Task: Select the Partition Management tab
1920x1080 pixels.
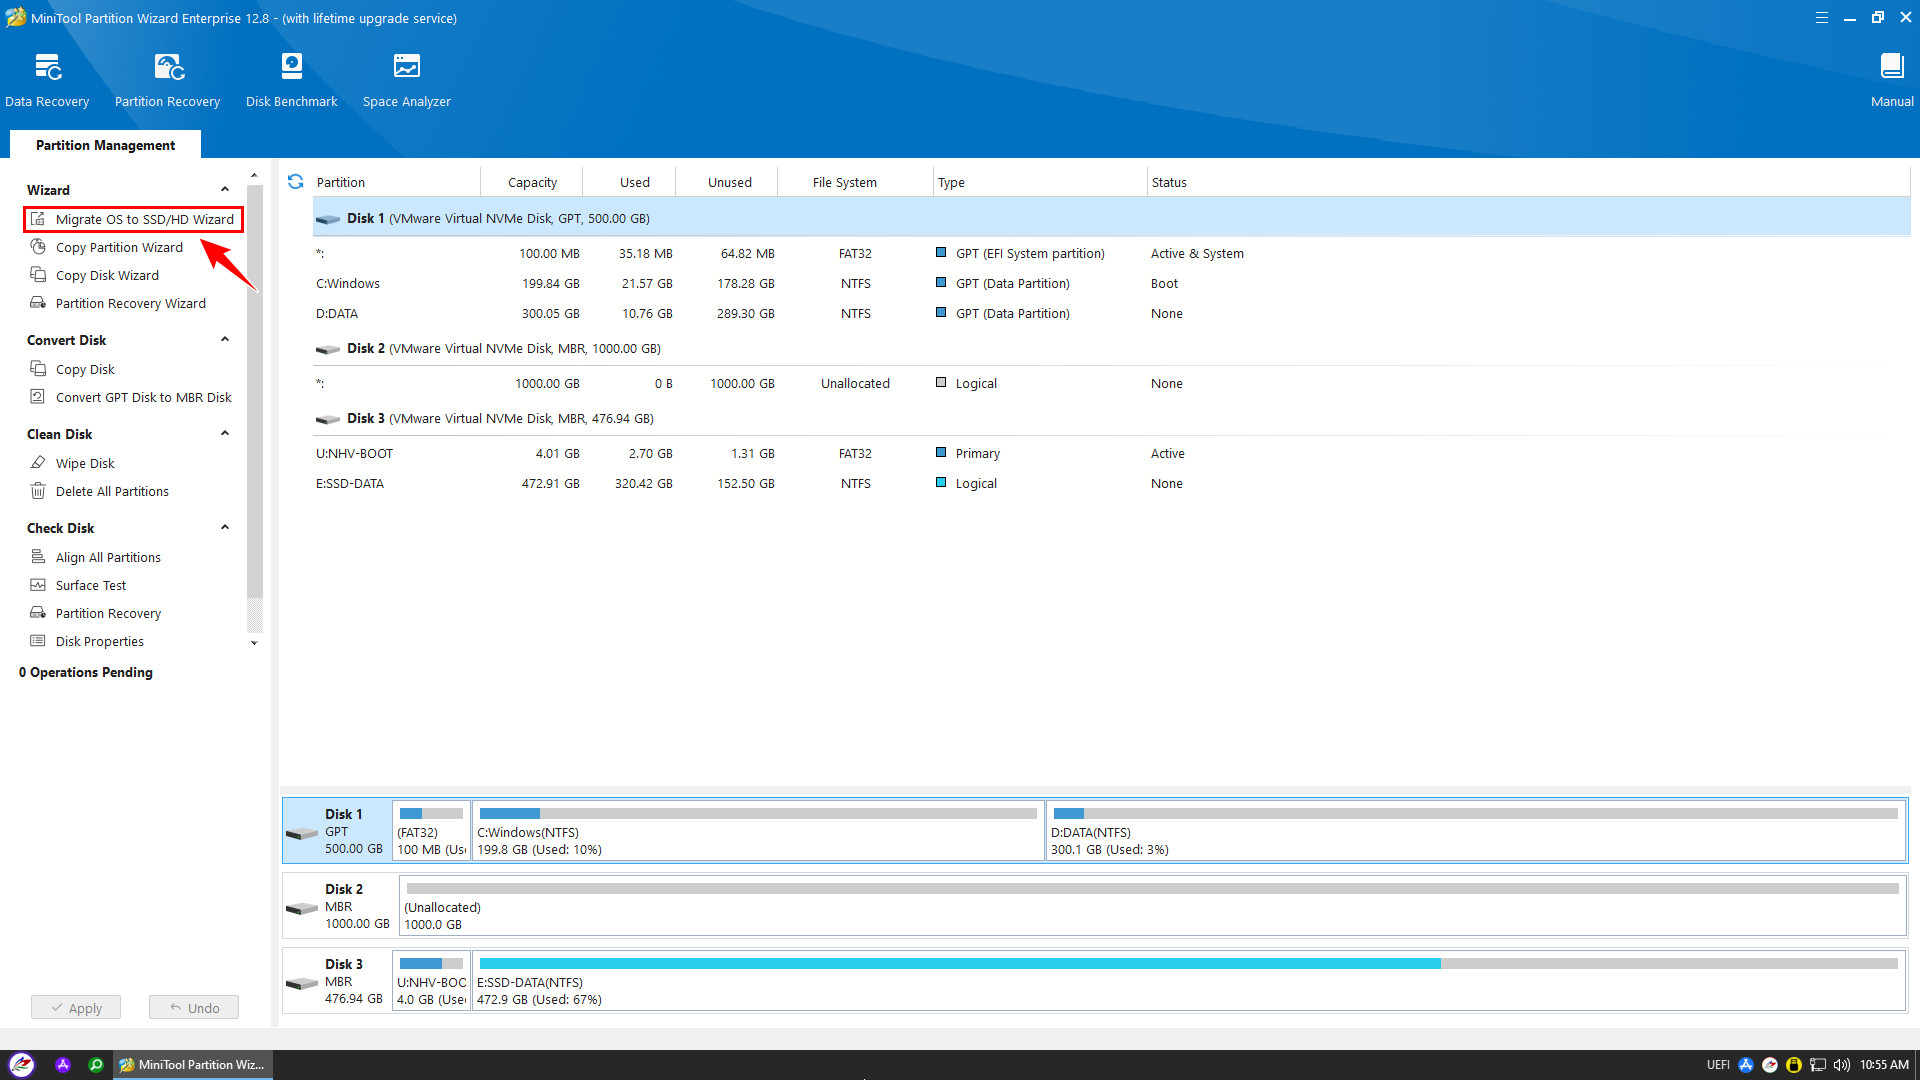Action: 105,145
